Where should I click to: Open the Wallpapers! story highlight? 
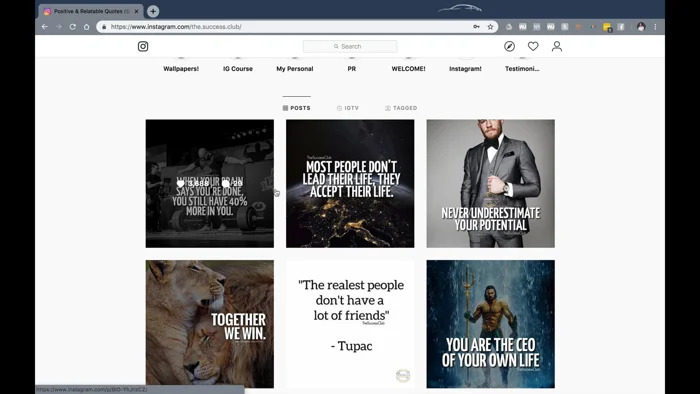click(x=181, y=69)
